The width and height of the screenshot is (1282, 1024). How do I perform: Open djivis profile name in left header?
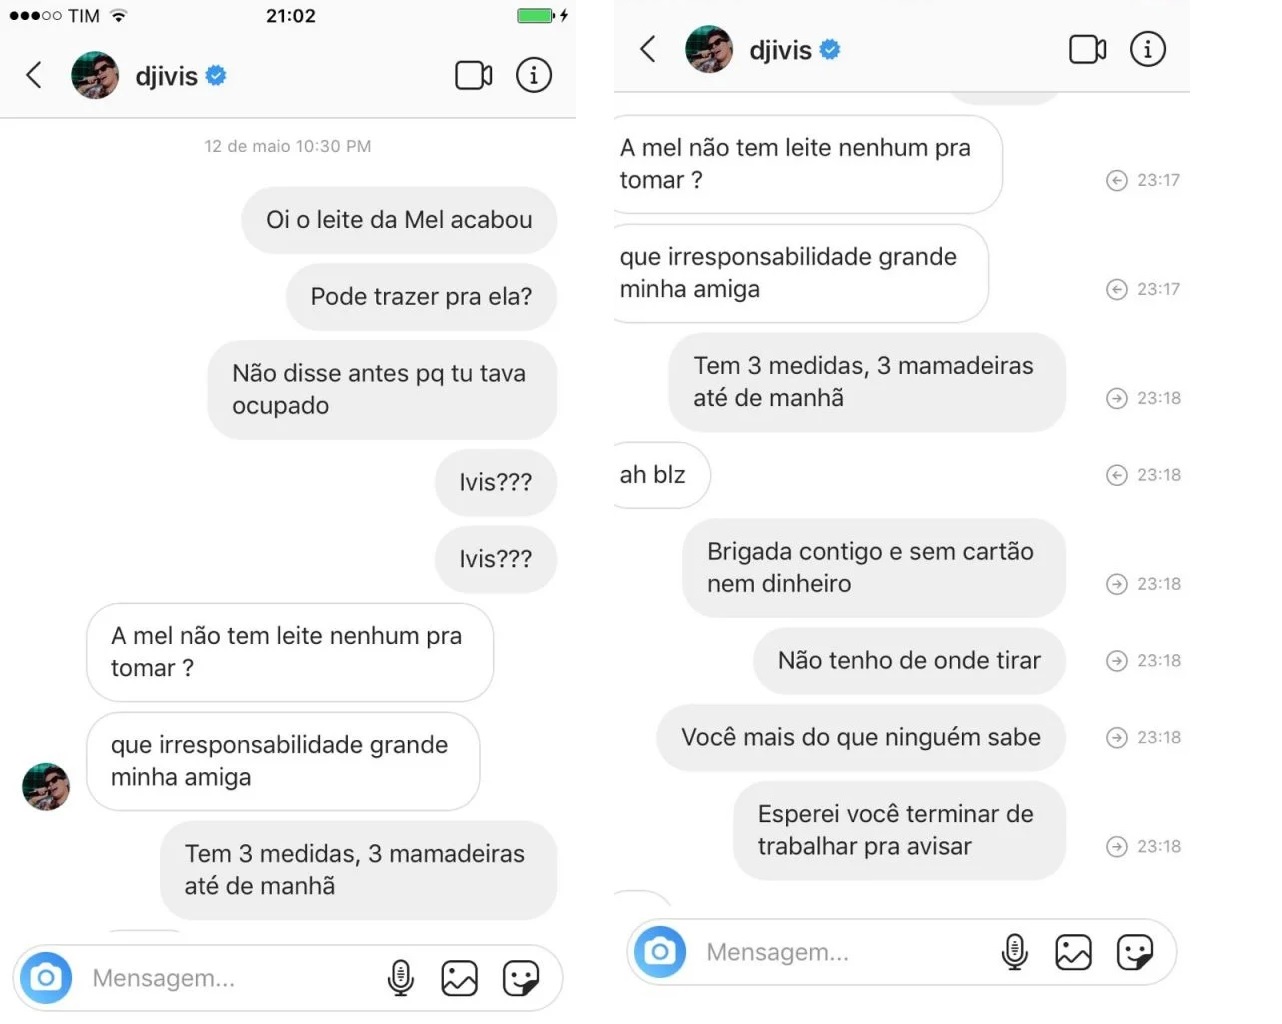coord(167,76)
